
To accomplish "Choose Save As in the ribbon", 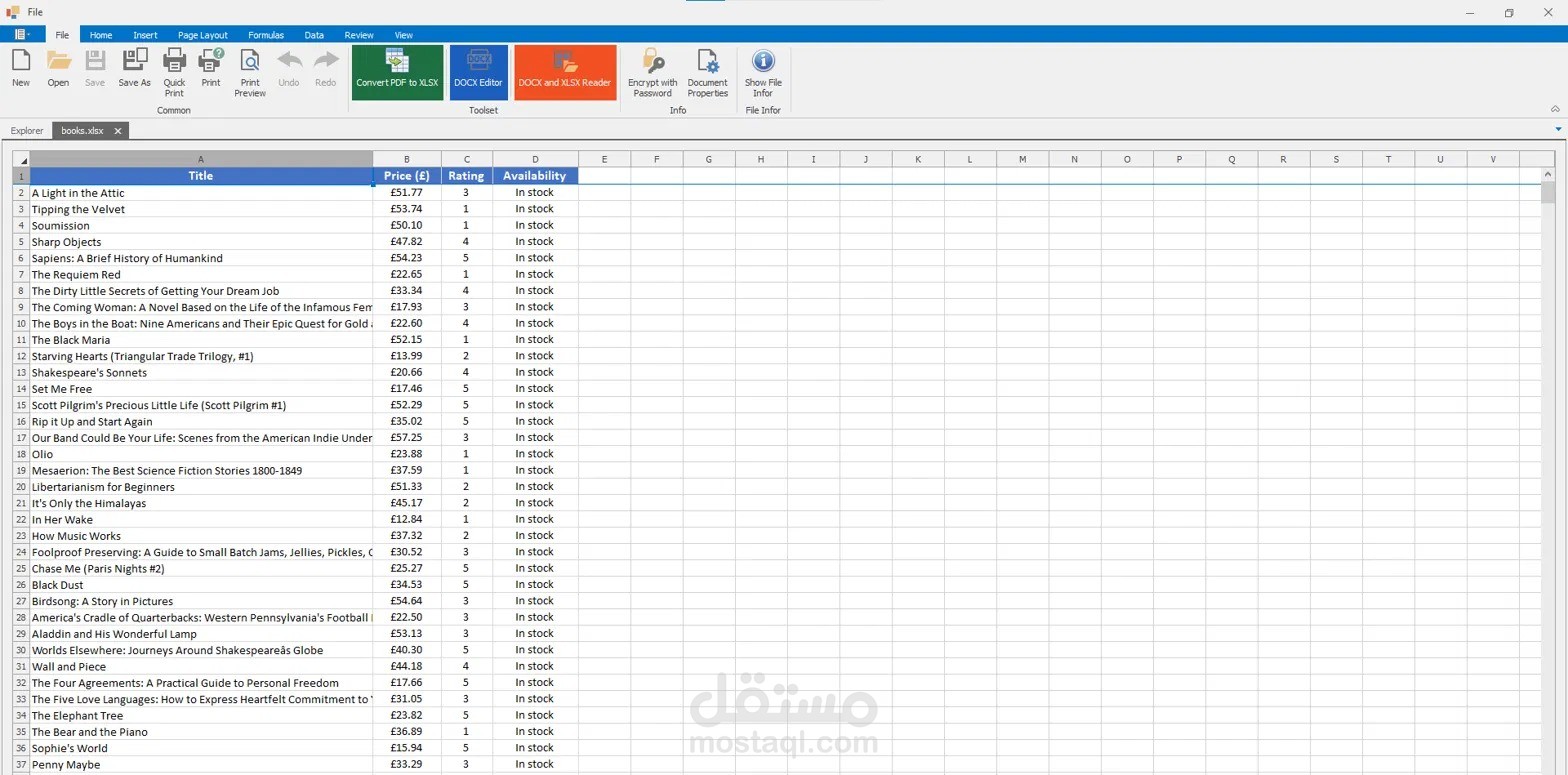I will click(134, 69).
